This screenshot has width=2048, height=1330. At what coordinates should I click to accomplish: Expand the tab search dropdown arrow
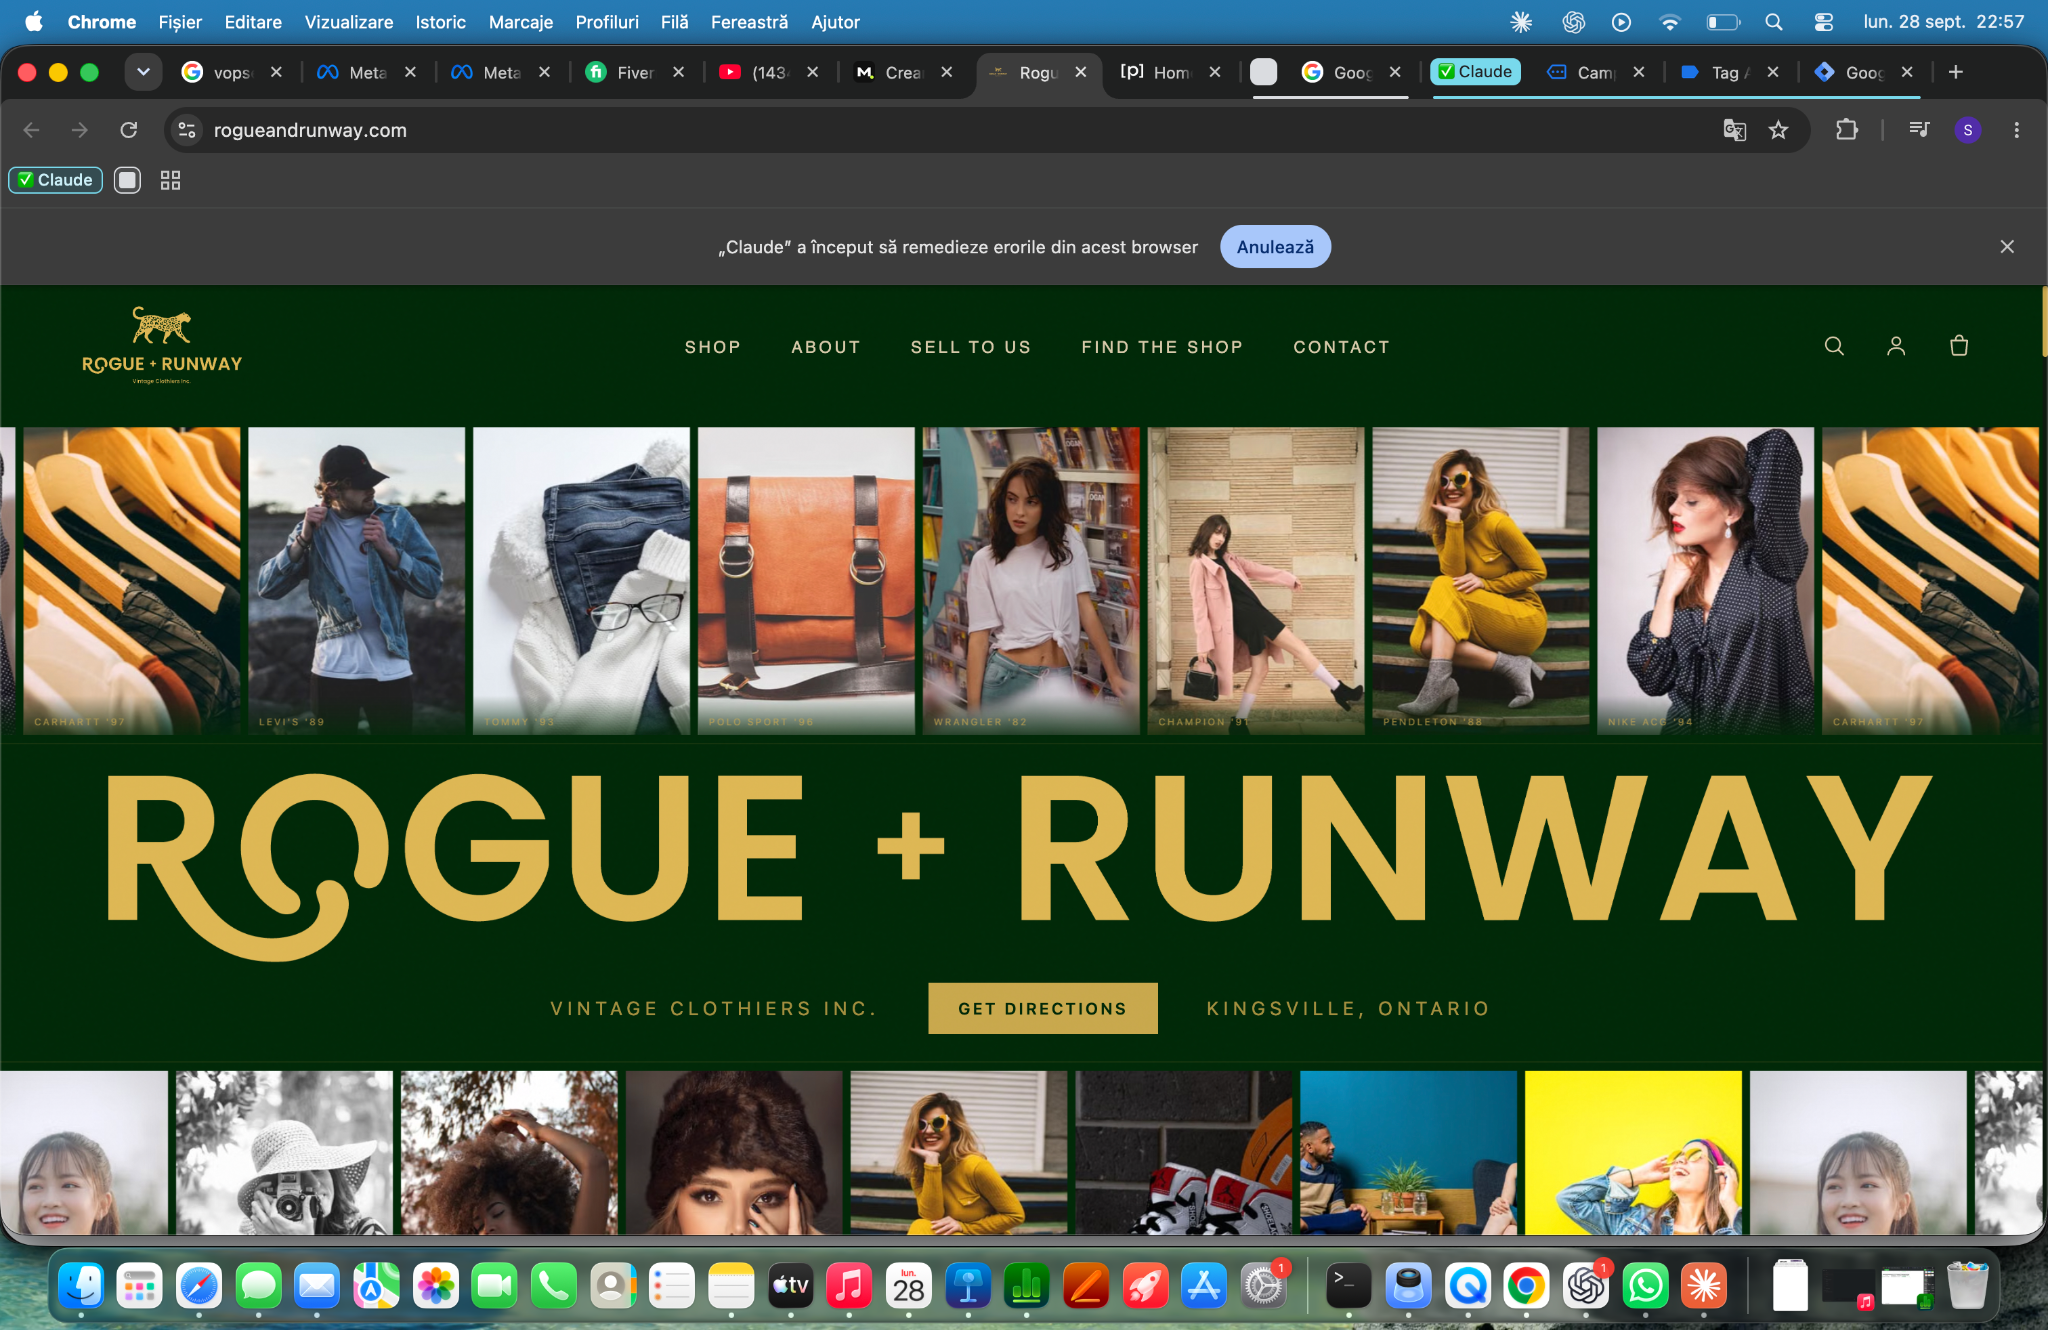point(143,72)
